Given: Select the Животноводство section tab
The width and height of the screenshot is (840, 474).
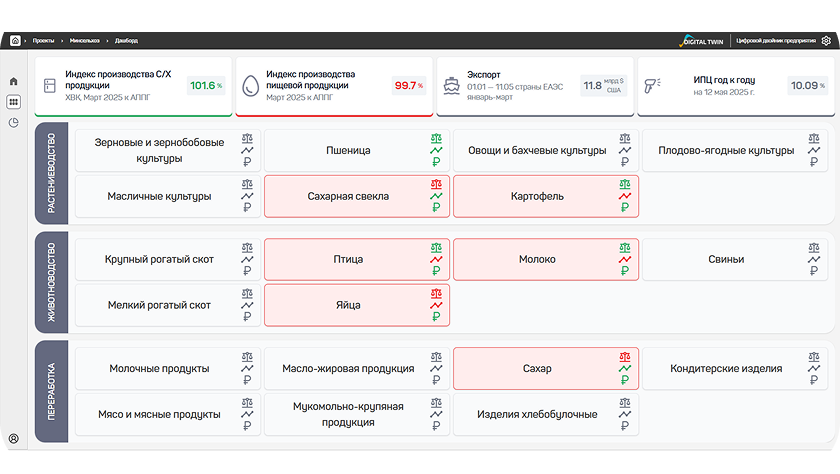Looking at the screenshot, I should pyautogui.click(x=51, y=282).
